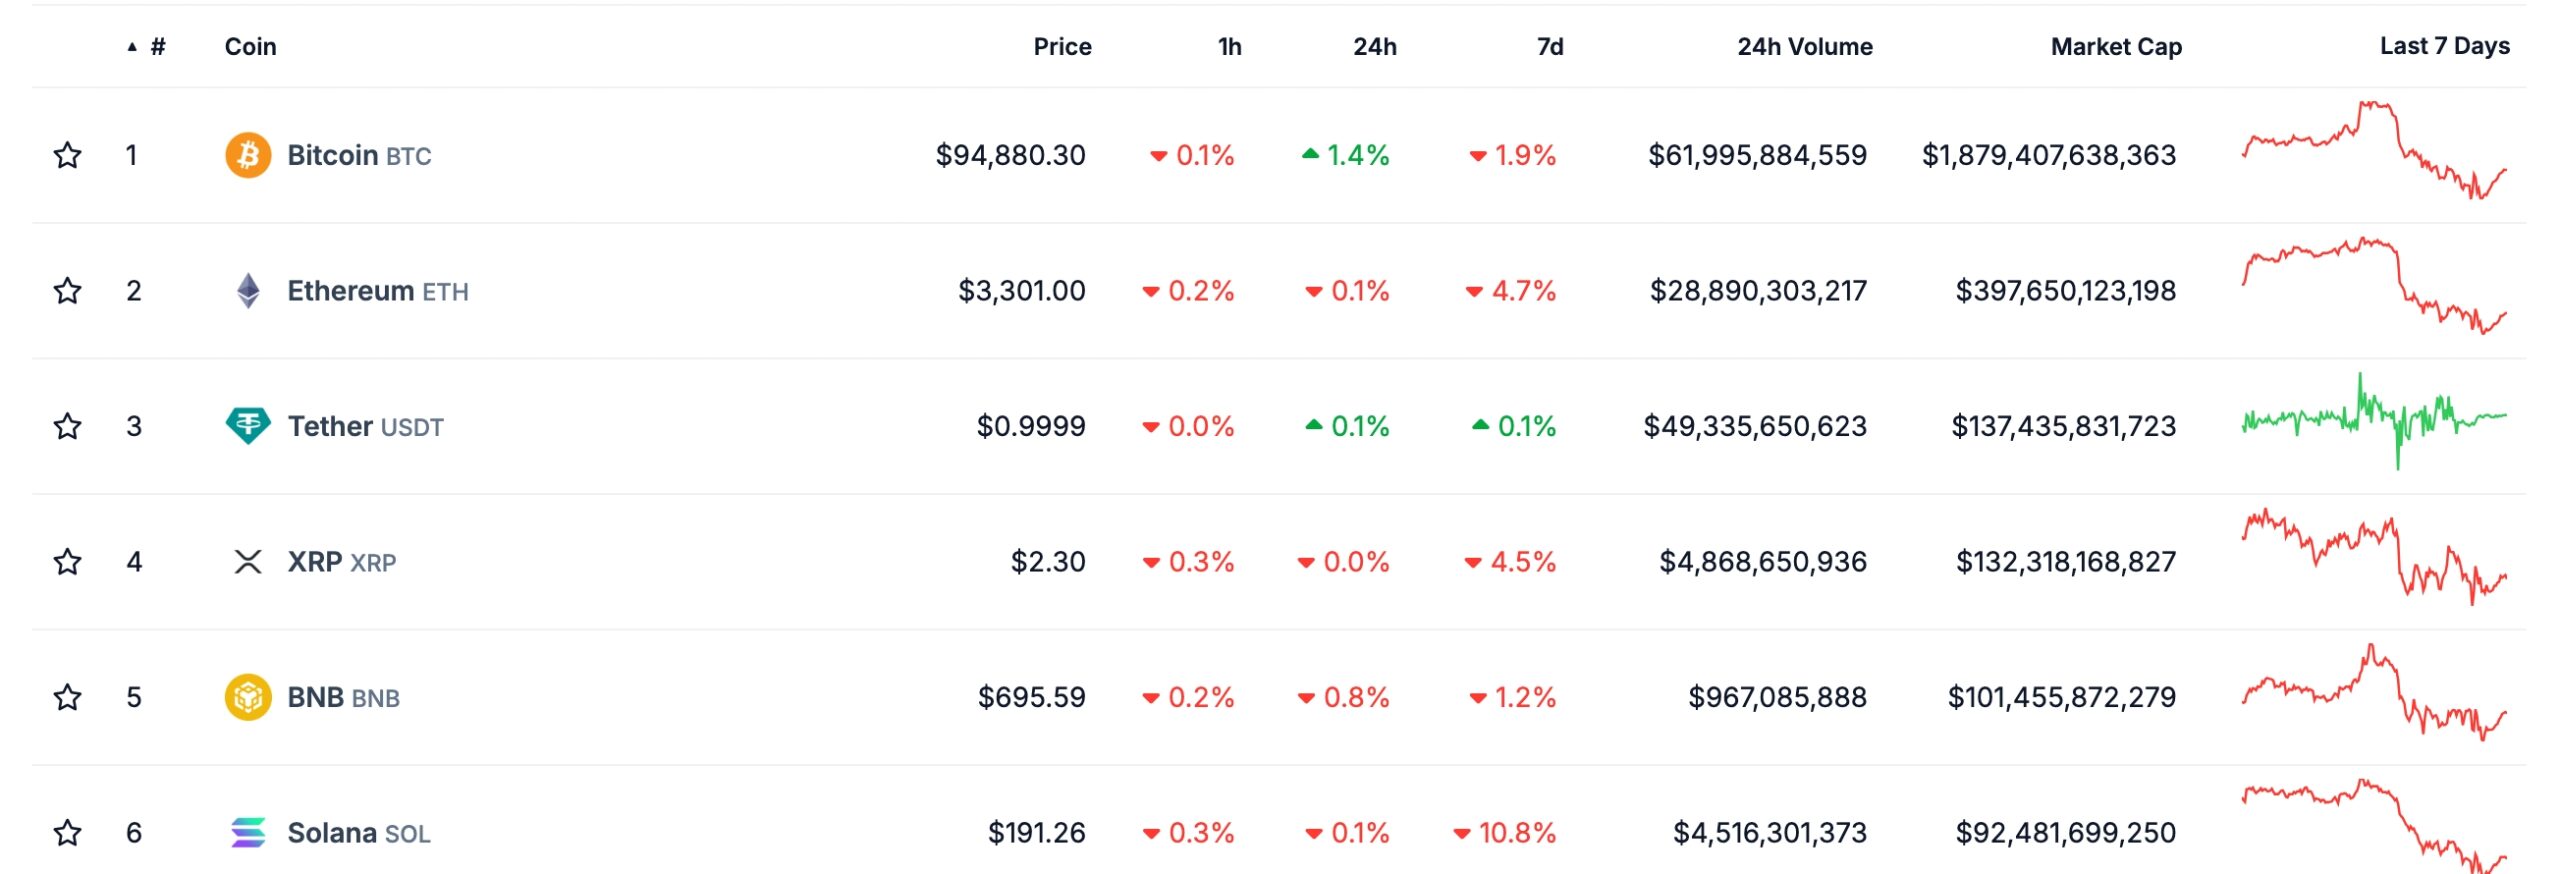Click the BNB yellow logo icon
This screenshot has width=2560, height=874.
point(248,697)
